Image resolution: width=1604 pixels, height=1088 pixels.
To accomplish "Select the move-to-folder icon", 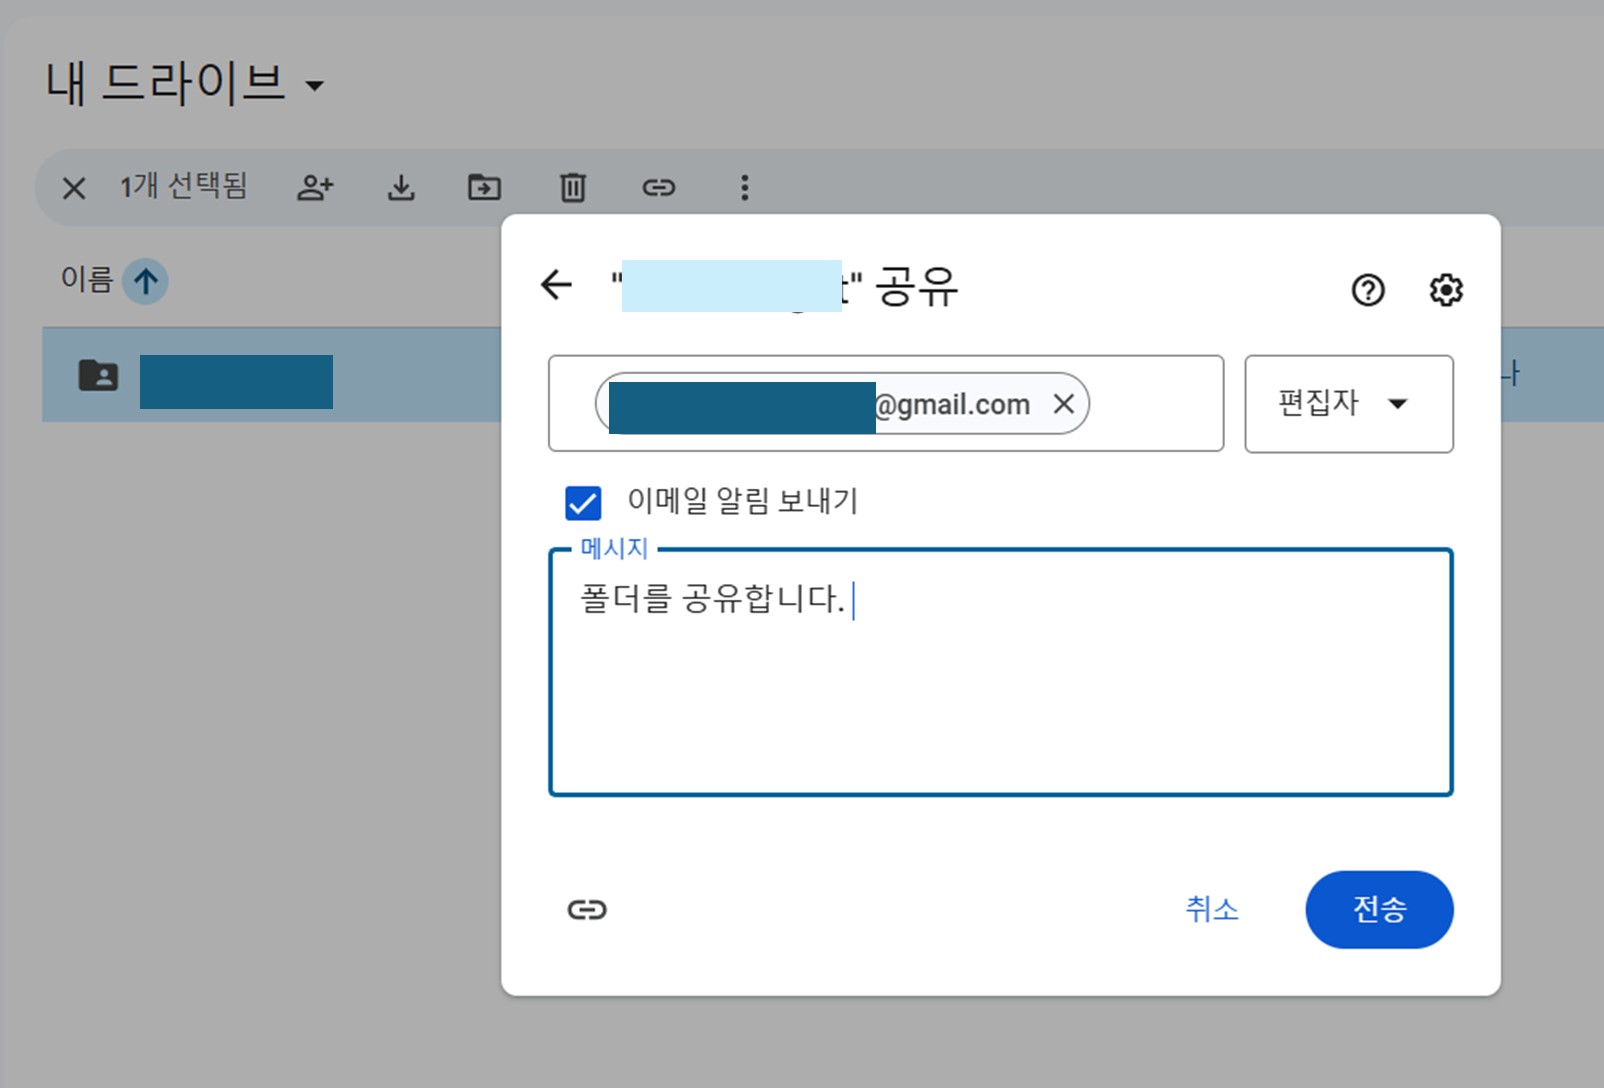I will click(x=483, y=187).
